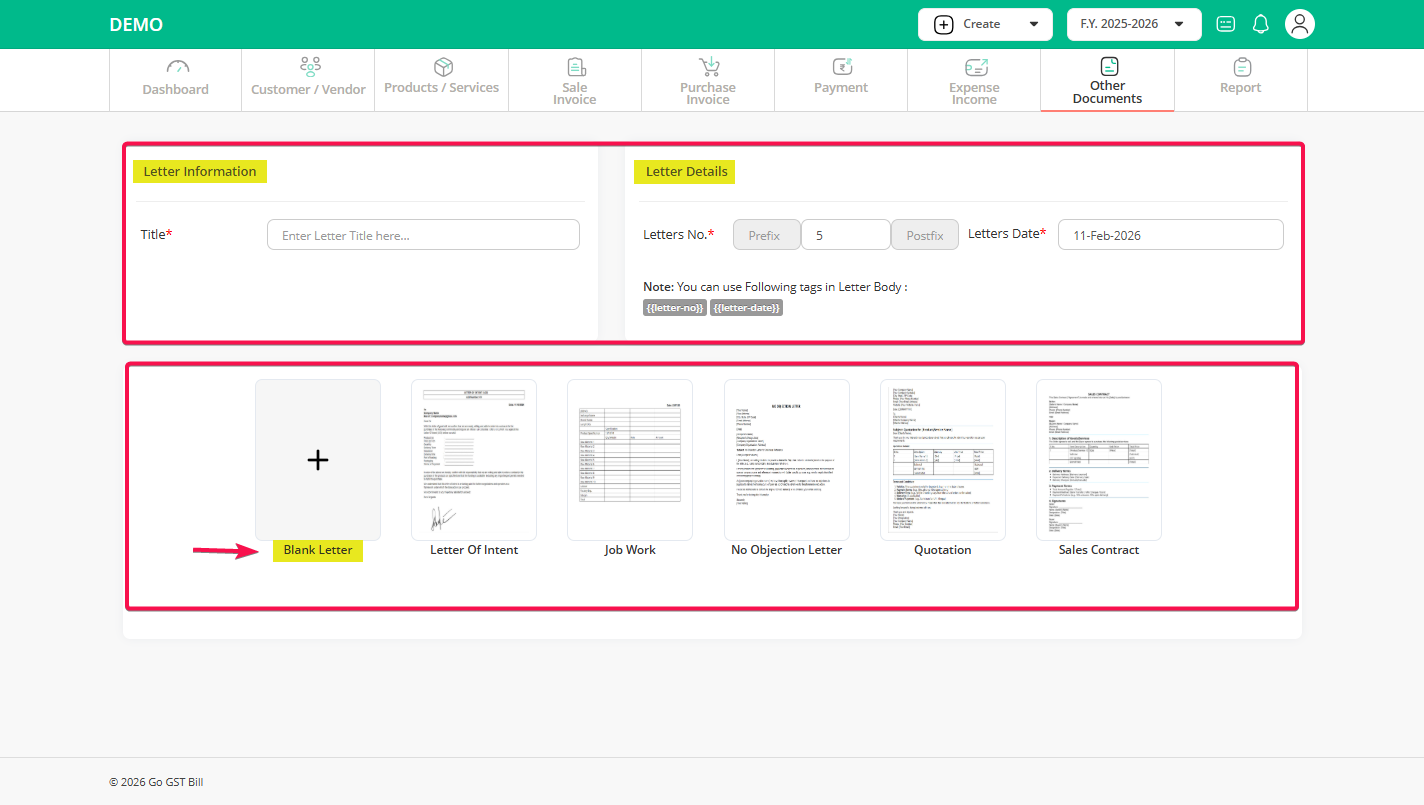Go to the Report tab
Viewport: 1424px width, 805px height.
[x=1240, y=80]
